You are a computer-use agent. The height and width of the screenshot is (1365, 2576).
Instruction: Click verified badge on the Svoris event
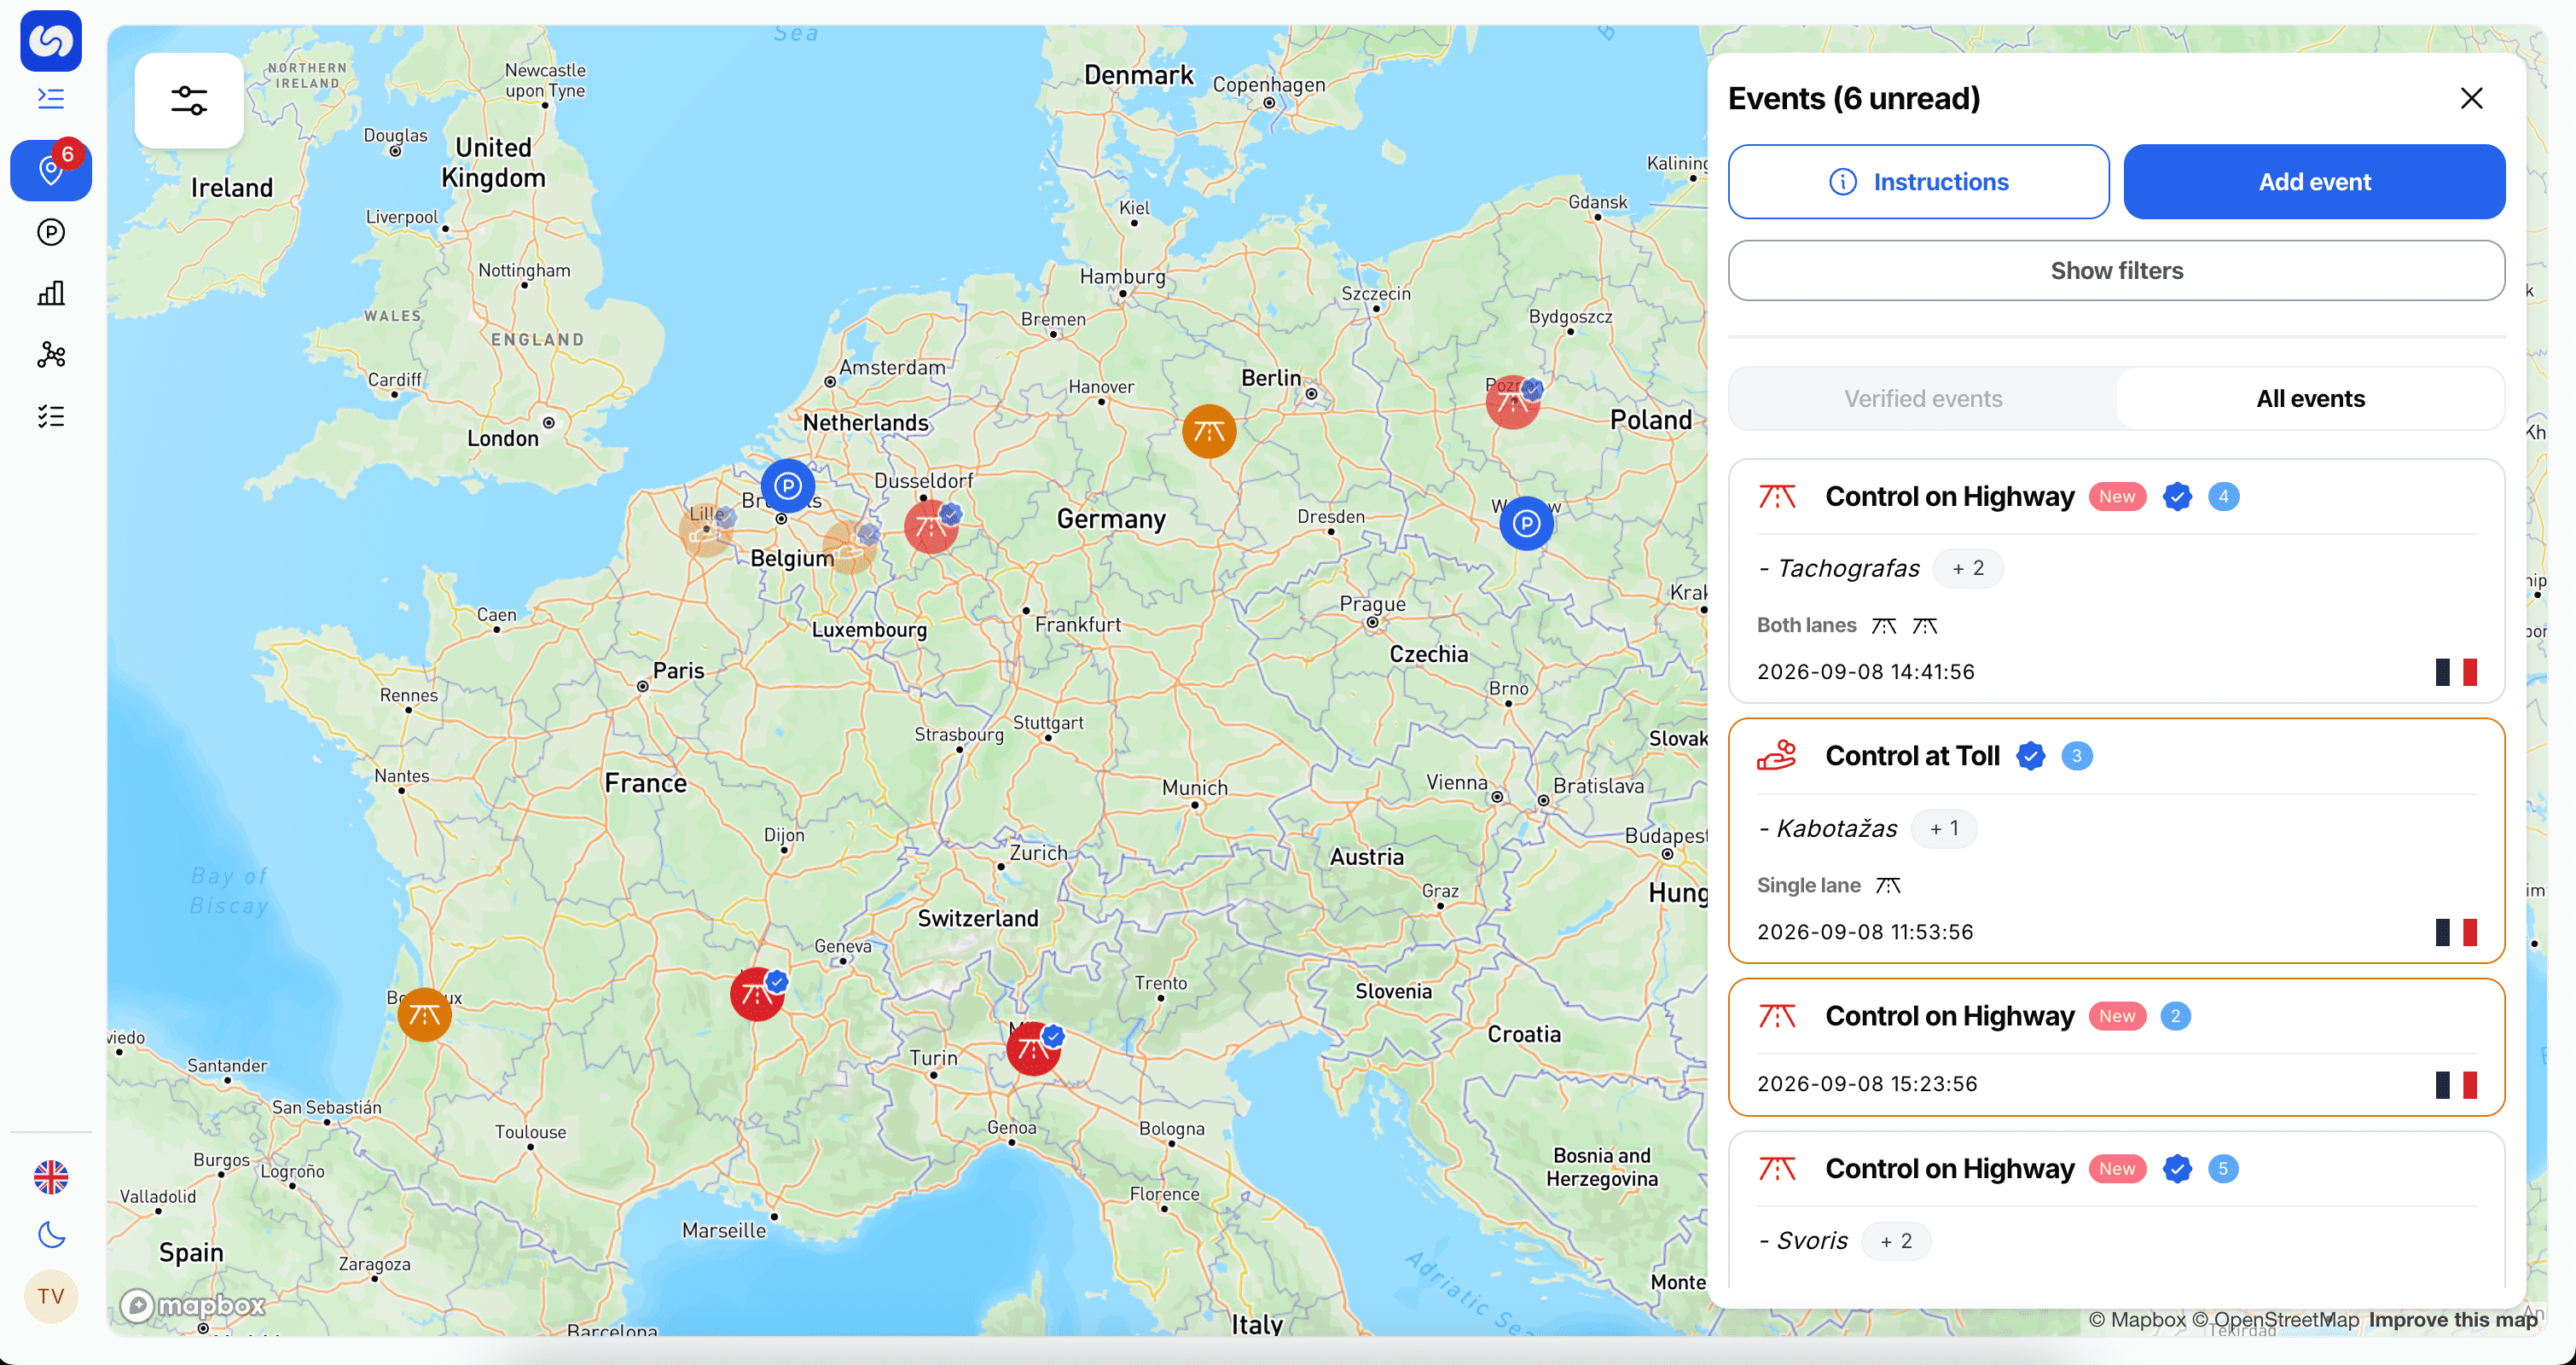click(2177, 1169)
